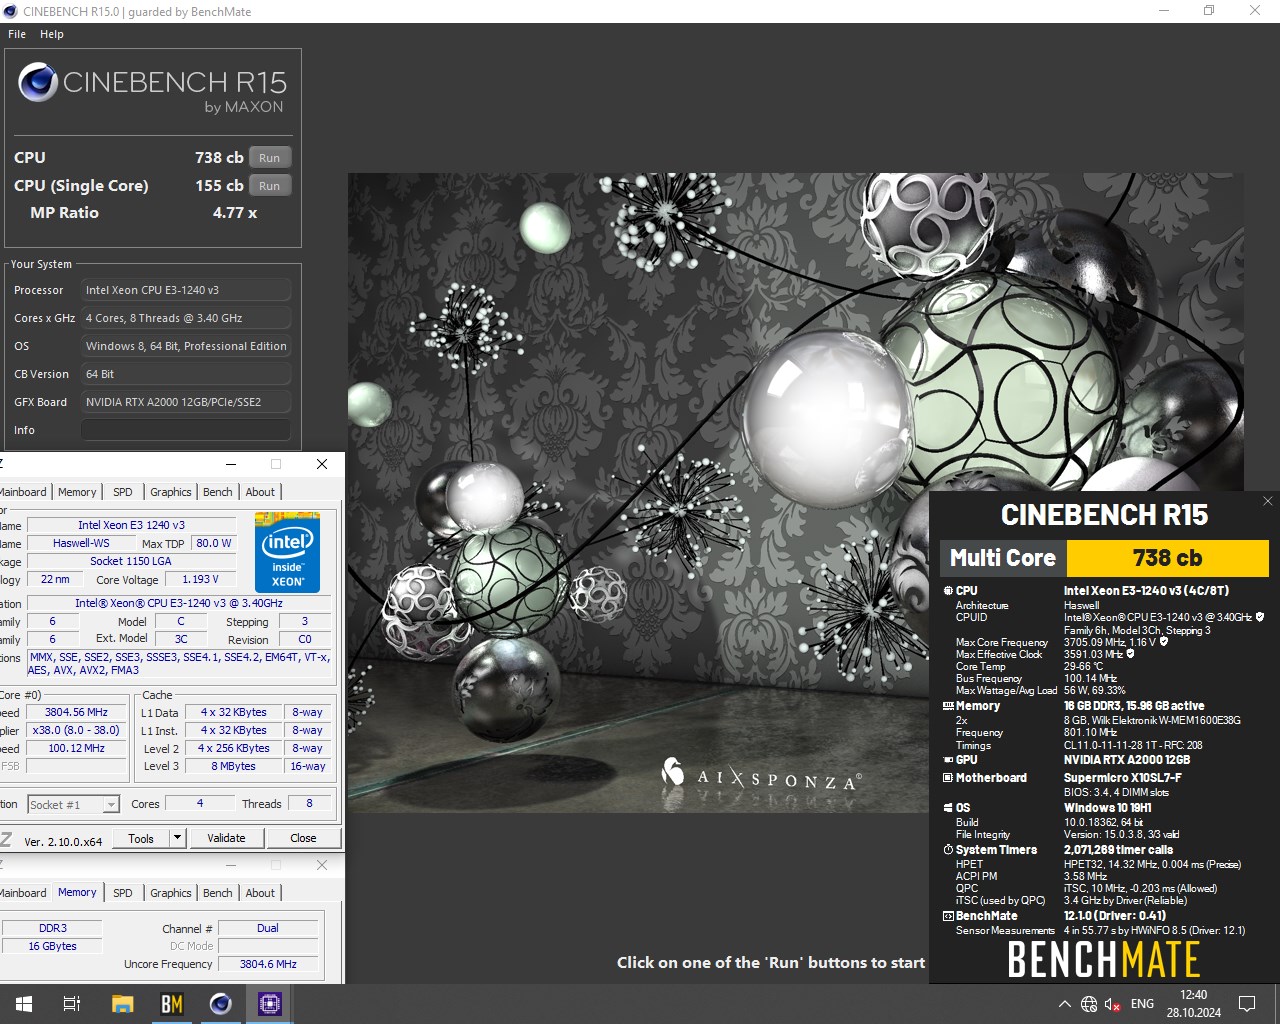Click the GPU section icon in BenchMate panel

pyautogui.click(x=948, y=760)
